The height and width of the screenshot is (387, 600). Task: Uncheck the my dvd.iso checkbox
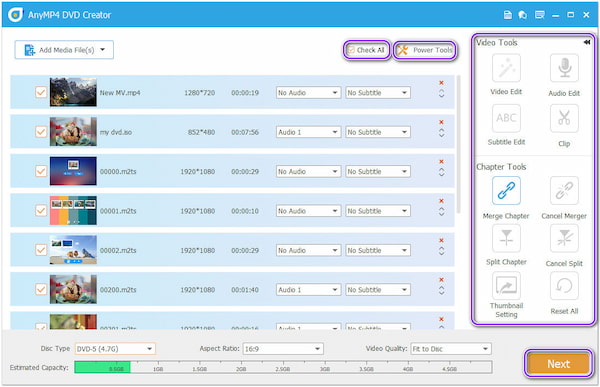point(41,132)
